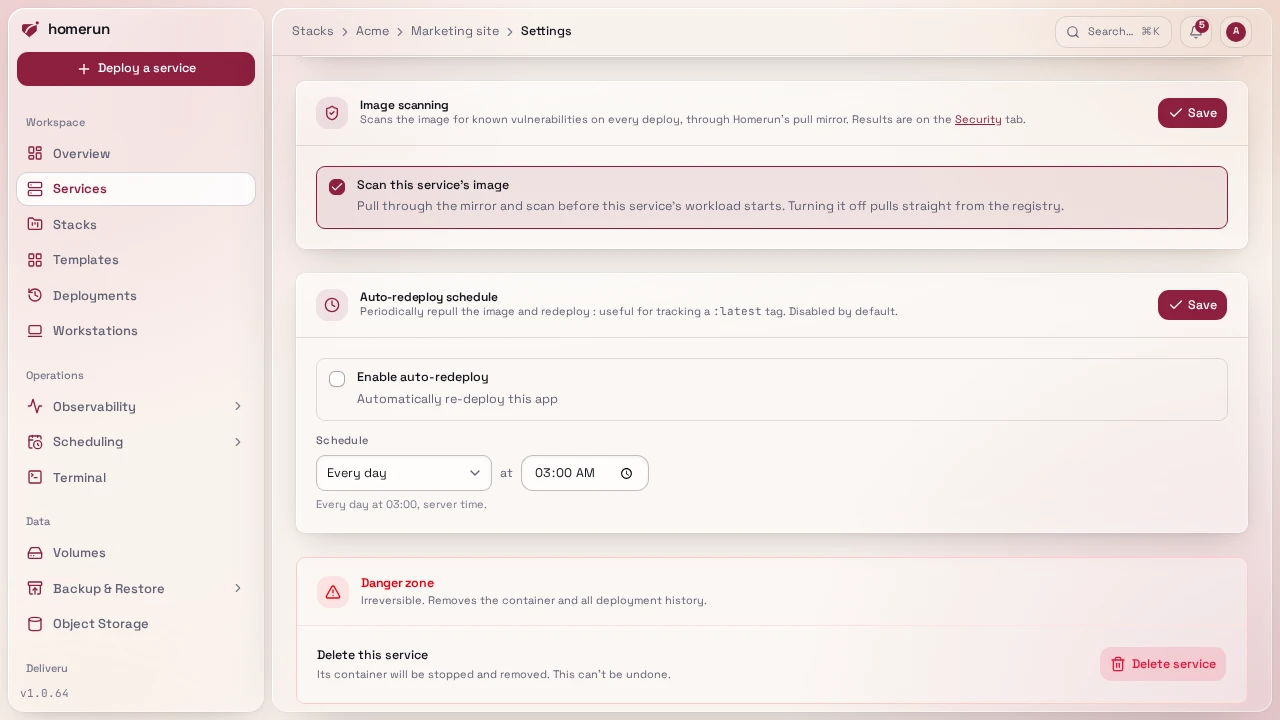This screenshot has height=720, width=1280.
Task: Navigate to Marketing site breadcrumb
Action: coord(455,31)
